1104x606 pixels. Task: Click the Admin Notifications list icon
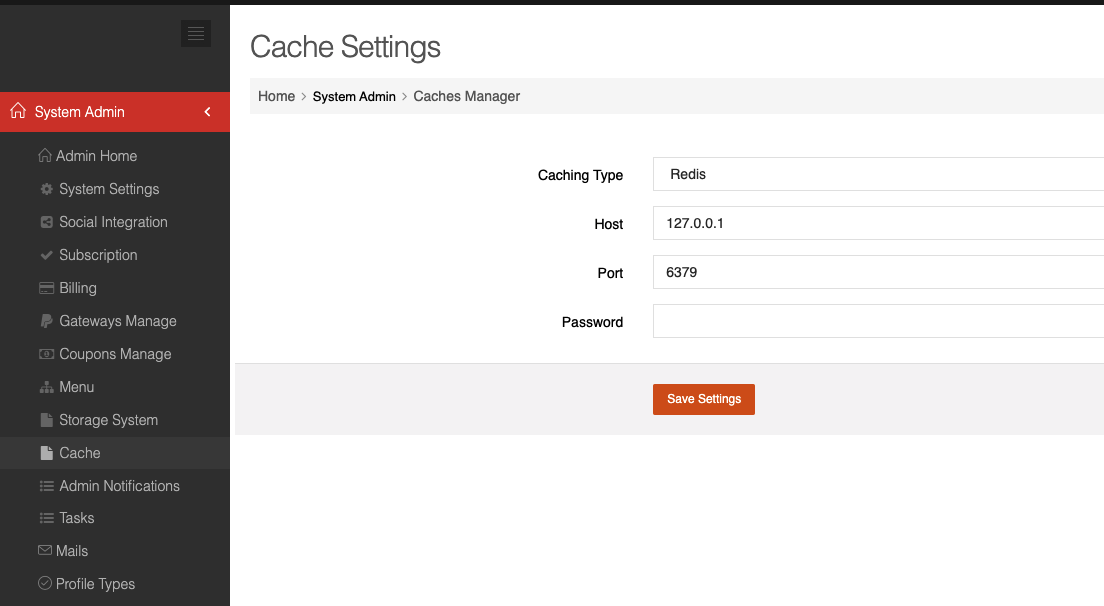click(x=46, y=486)
